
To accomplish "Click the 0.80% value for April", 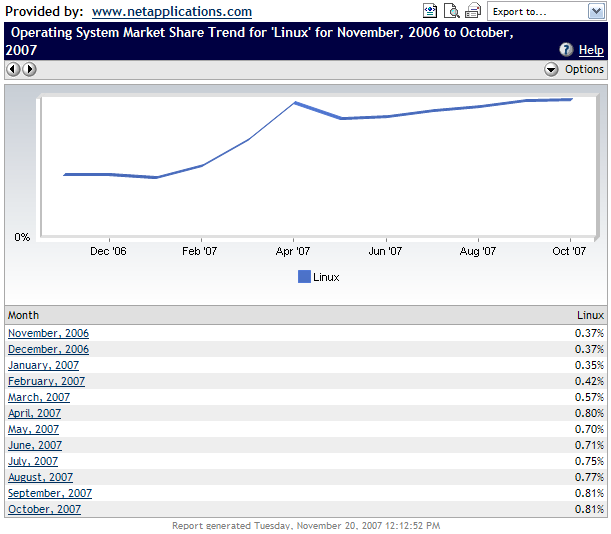I will coord(589,413).
